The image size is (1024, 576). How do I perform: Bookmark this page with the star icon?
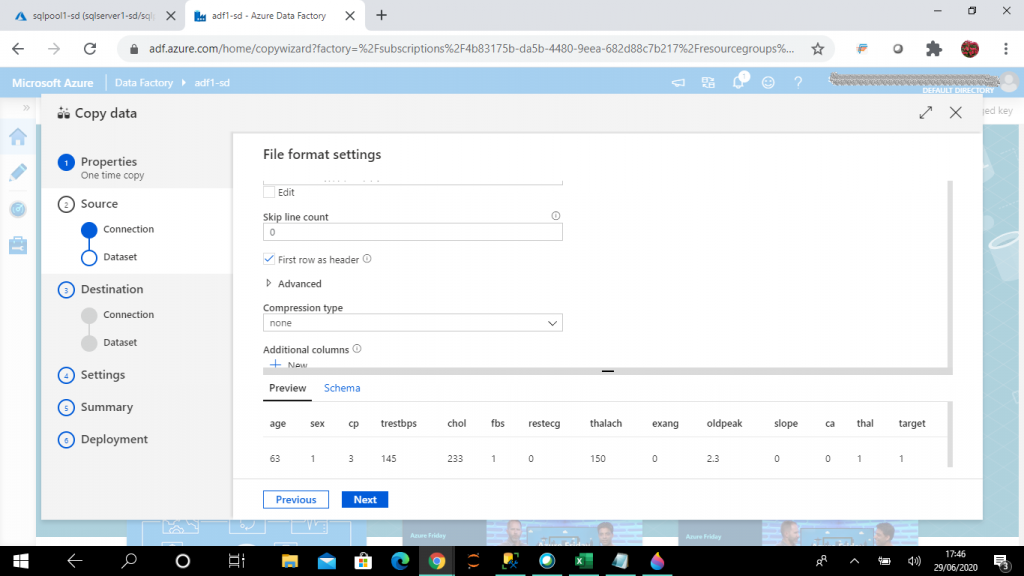click(818, 48)
